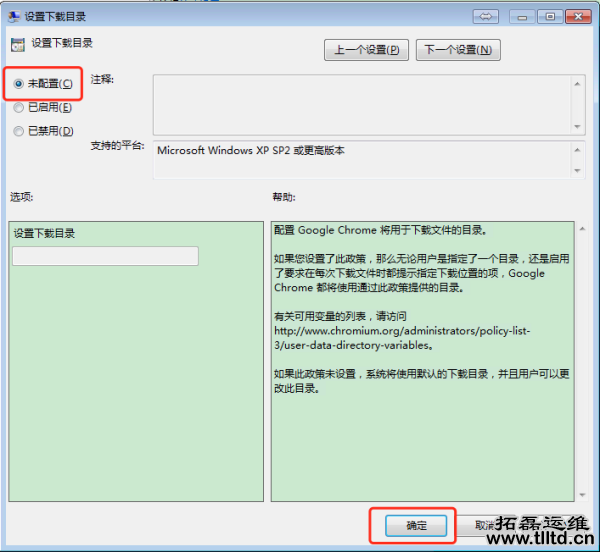Confirm with the 确定 button
Screen dimensions: 600x552
416,526
